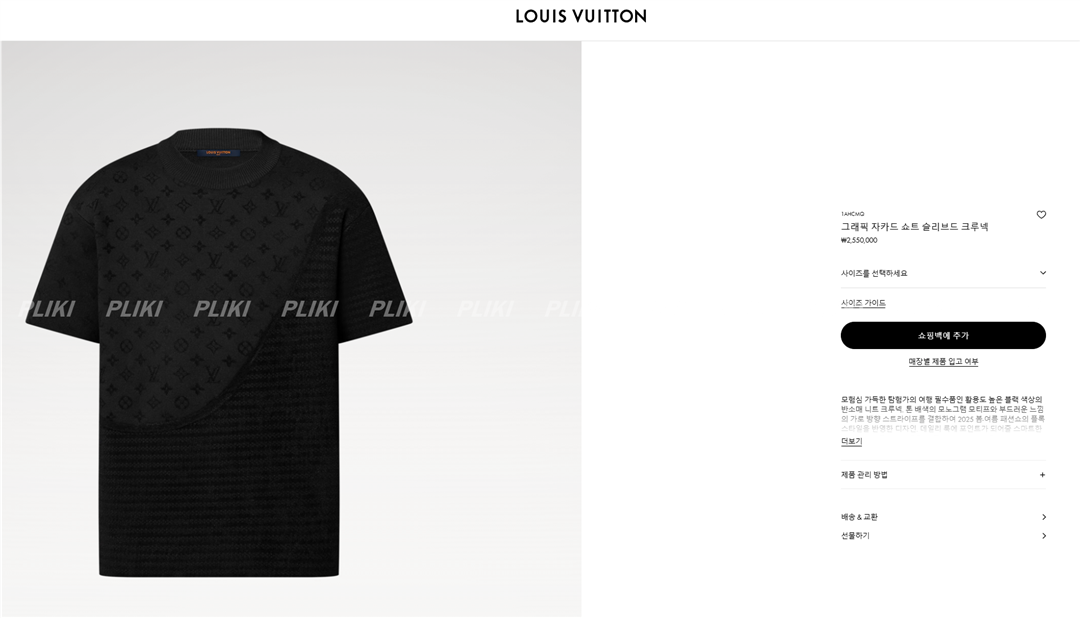The height and width of the screenshot is (618, 1080).
Task: Click the product description paragraph text
Action: (x=943, y=413)
